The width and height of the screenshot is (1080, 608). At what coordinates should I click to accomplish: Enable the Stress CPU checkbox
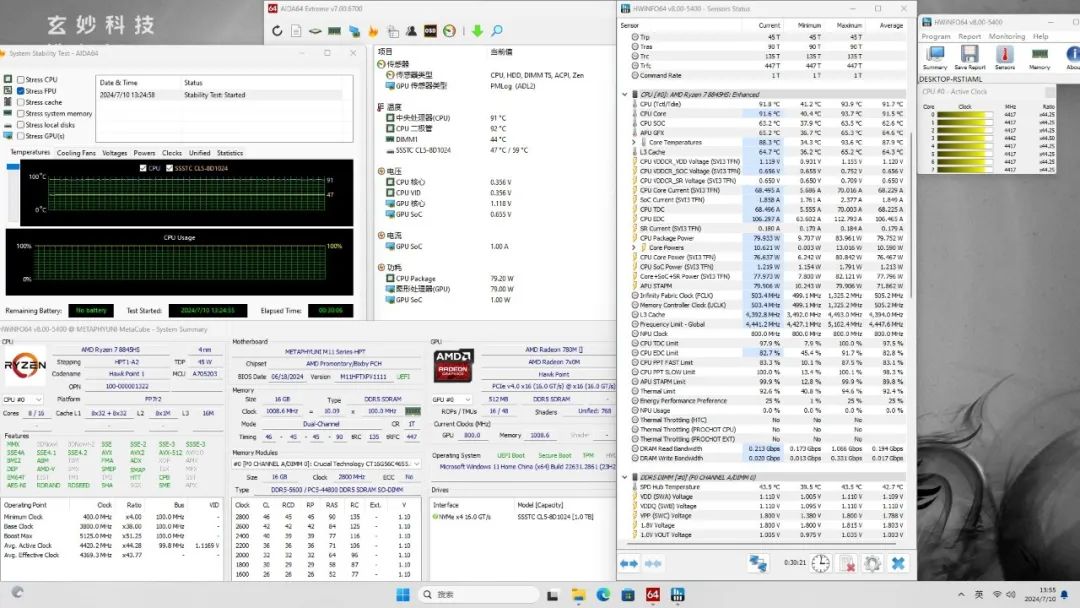click(x=21, y=80)
